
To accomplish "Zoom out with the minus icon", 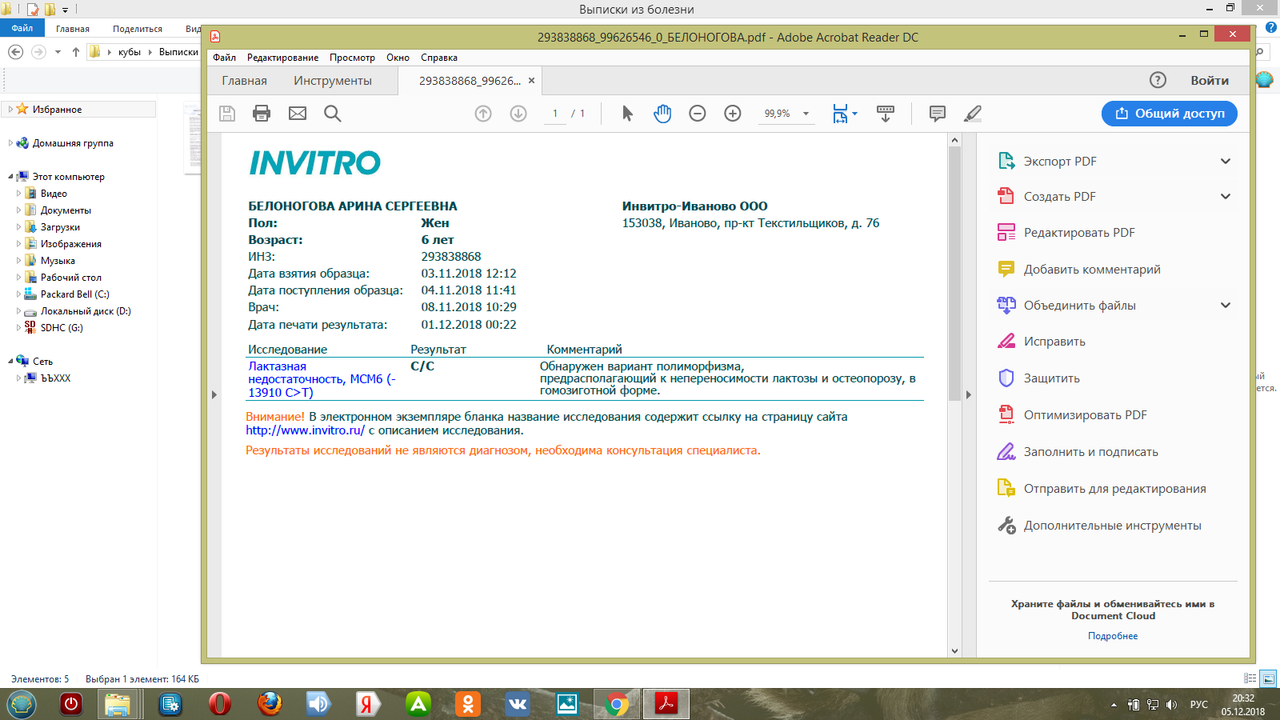I will [x=697, y=113].
